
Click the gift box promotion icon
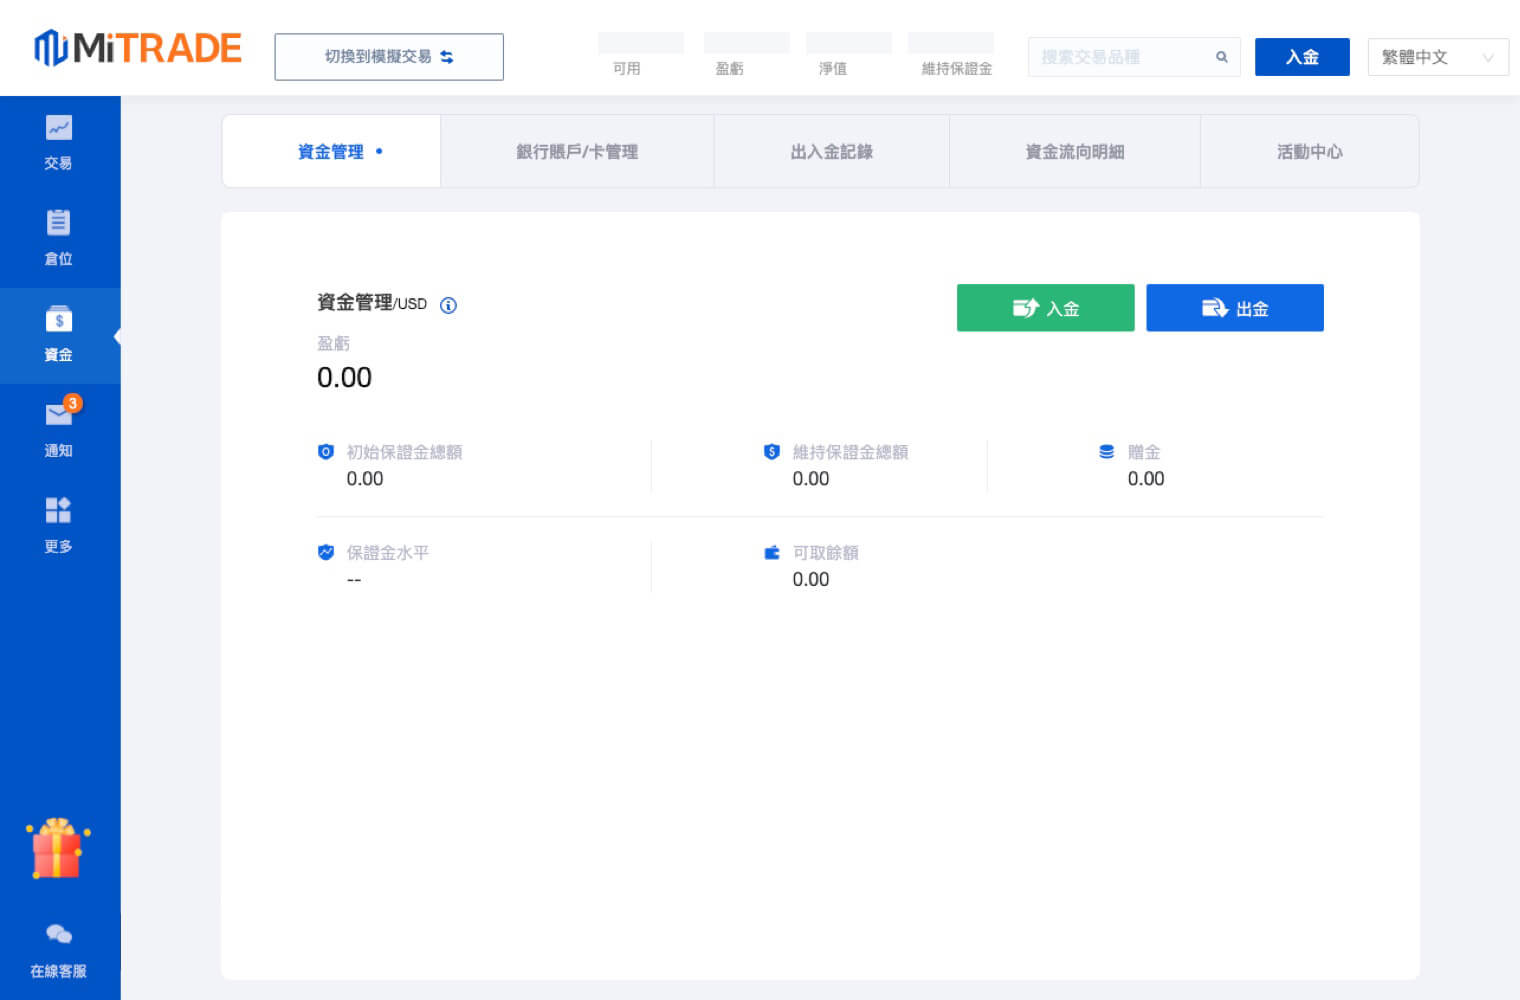57,850
